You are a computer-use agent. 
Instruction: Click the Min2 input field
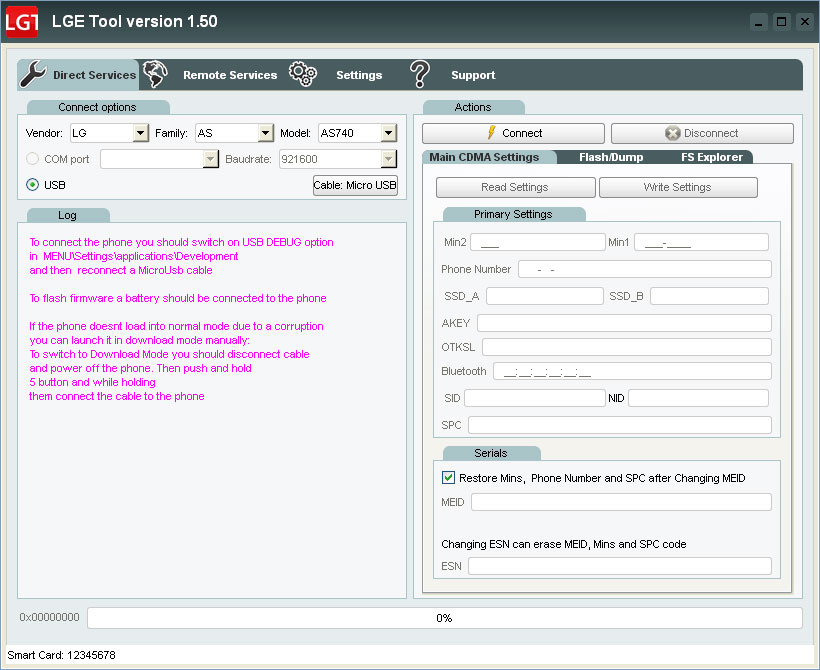[538, 242]
